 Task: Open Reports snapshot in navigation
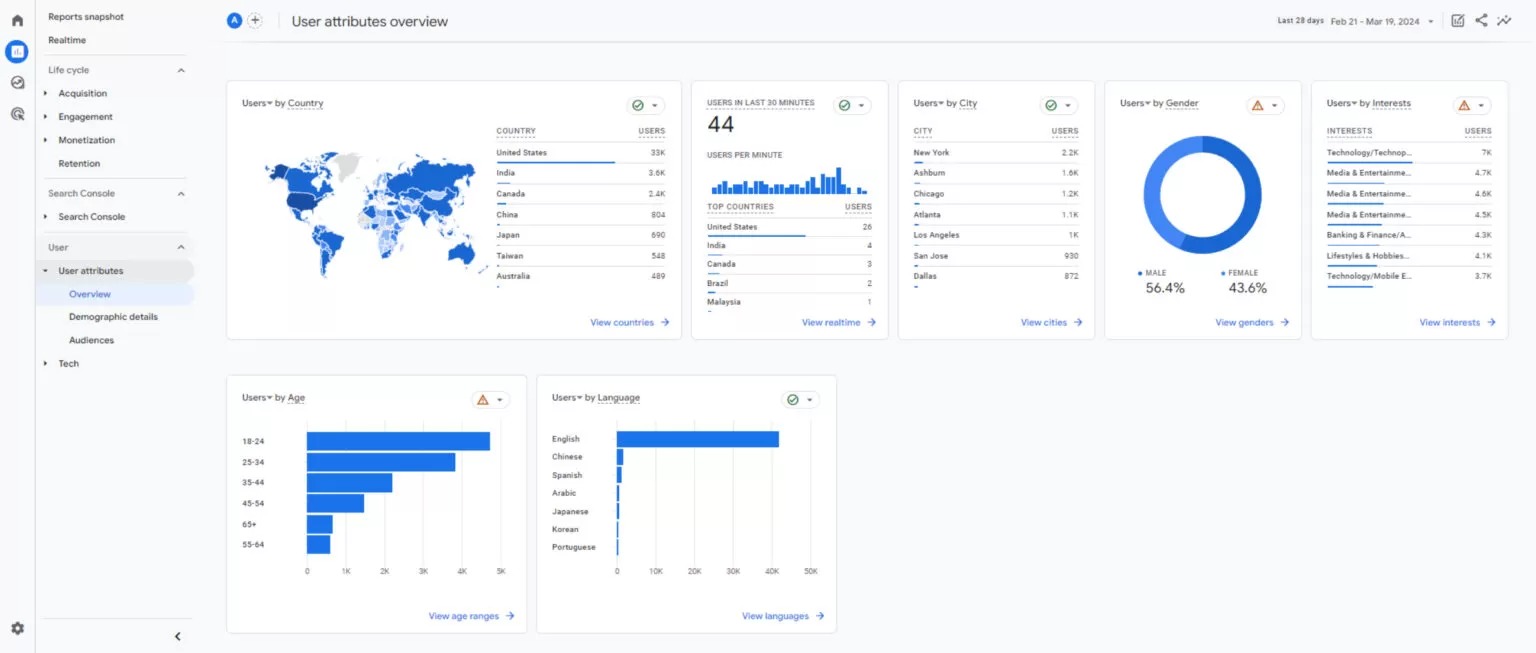tap(86, 17)
